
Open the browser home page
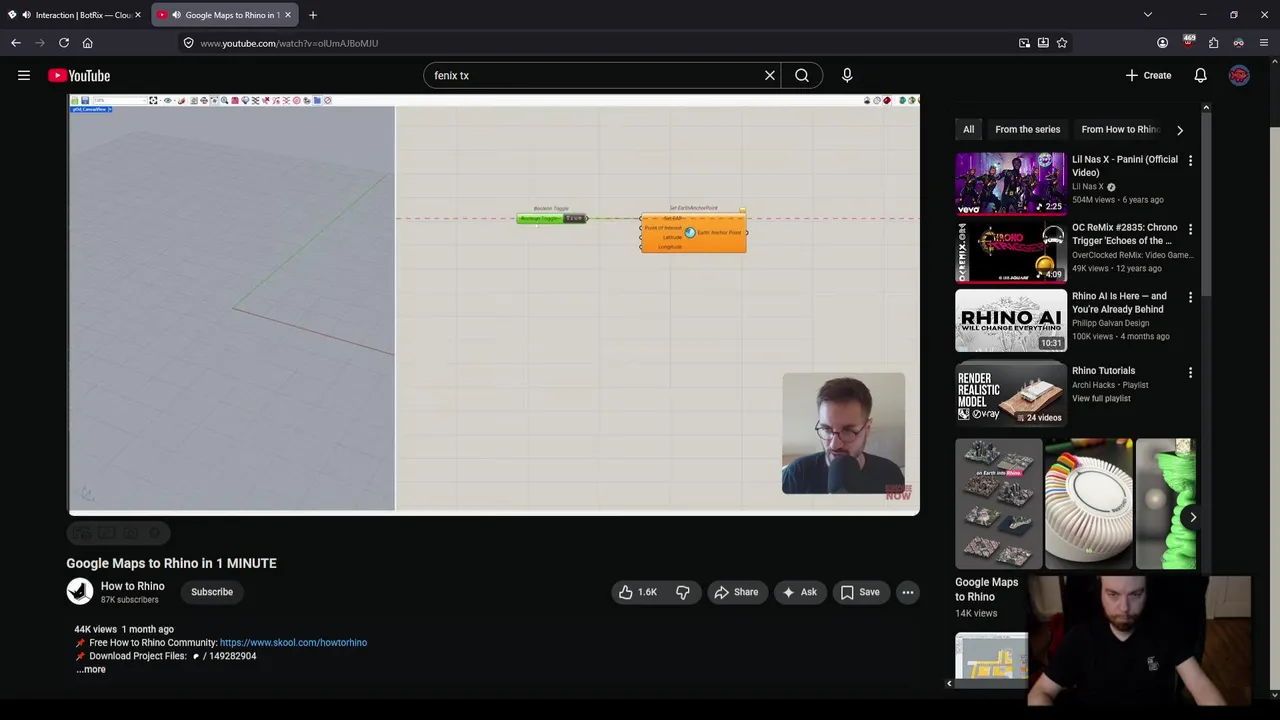click(x=88, y=43)
